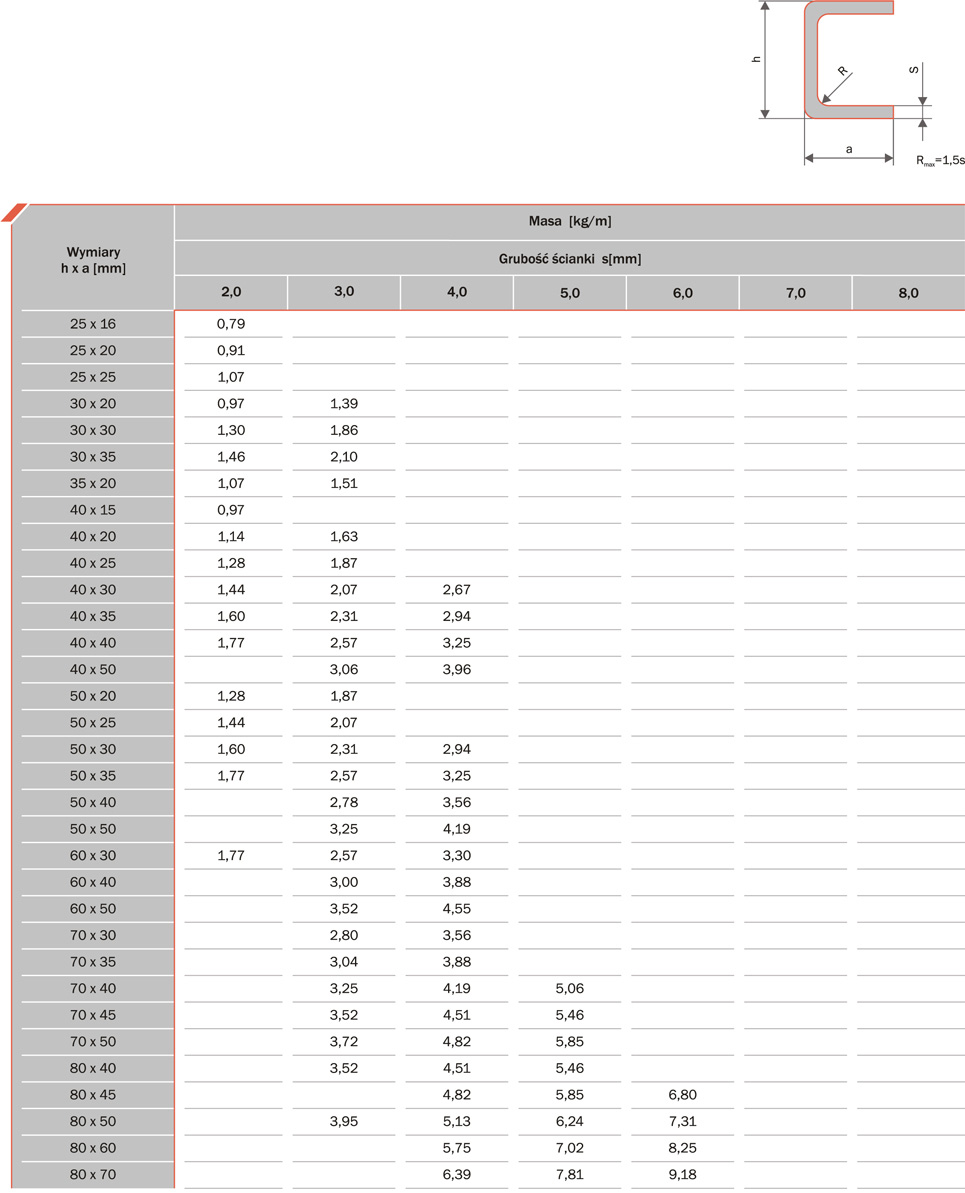Click the 2,67 mass value
The height and width of the screenshot is (1193, 965).
(457, 590)
